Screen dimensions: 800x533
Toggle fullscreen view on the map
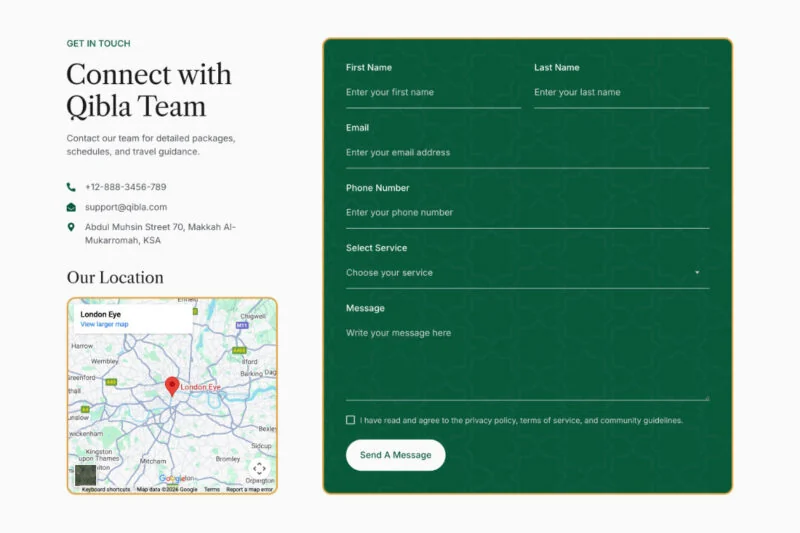pos(259,468)
